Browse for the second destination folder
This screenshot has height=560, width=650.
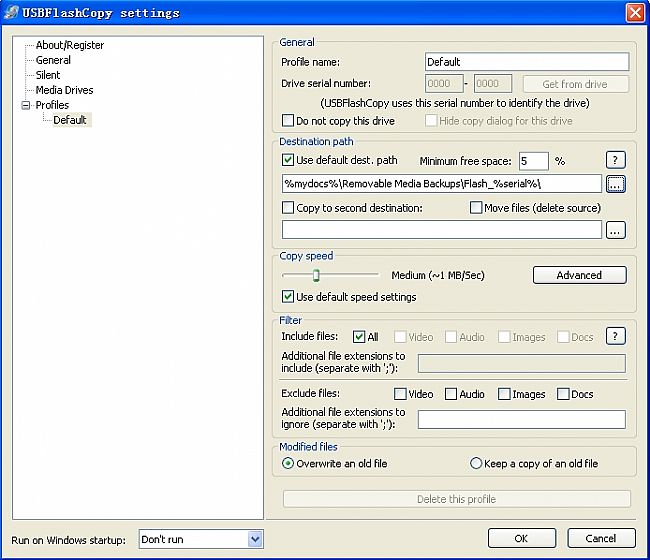pos(616,230)
